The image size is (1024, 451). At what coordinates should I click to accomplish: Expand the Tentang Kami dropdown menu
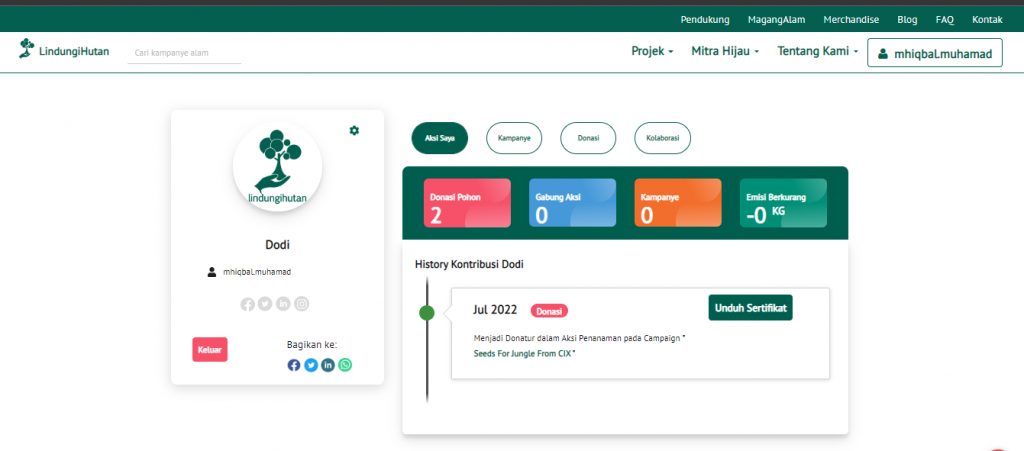[x=817, y=51]
